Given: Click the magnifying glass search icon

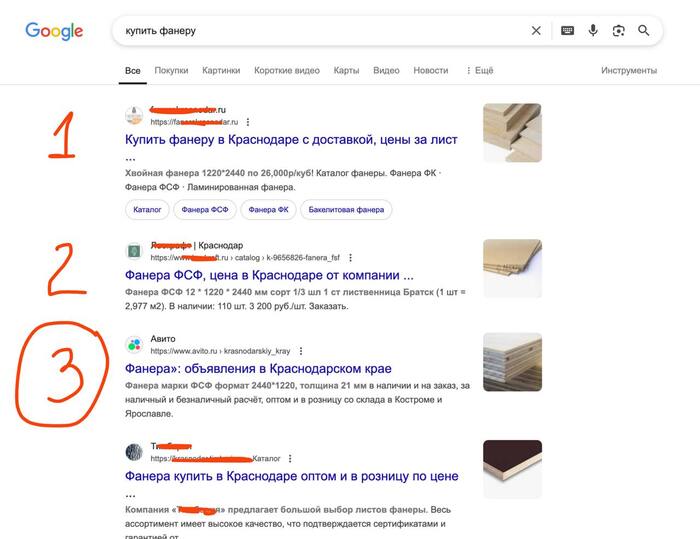Looking at the screenshot, I should 644,31.
